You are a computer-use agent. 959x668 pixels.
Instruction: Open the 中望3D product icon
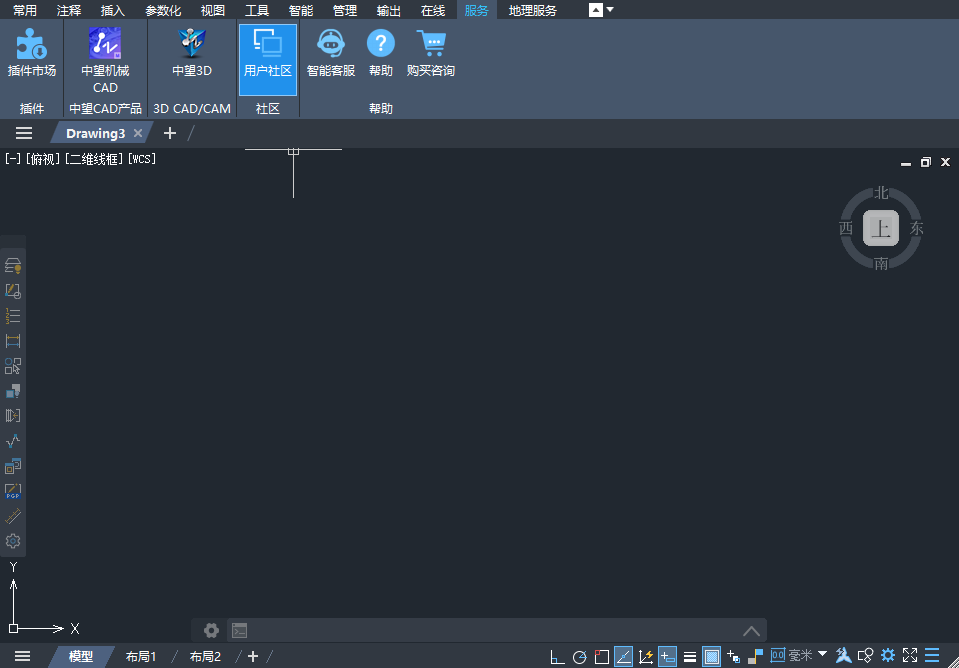click(x=192, y=54)
